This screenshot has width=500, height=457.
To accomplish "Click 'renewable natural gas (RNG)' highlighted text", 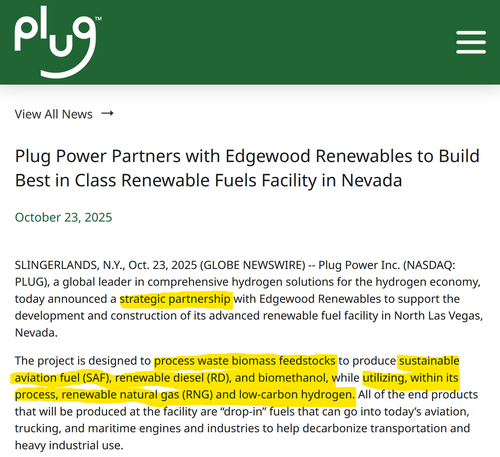I will (x=137, y=395).
